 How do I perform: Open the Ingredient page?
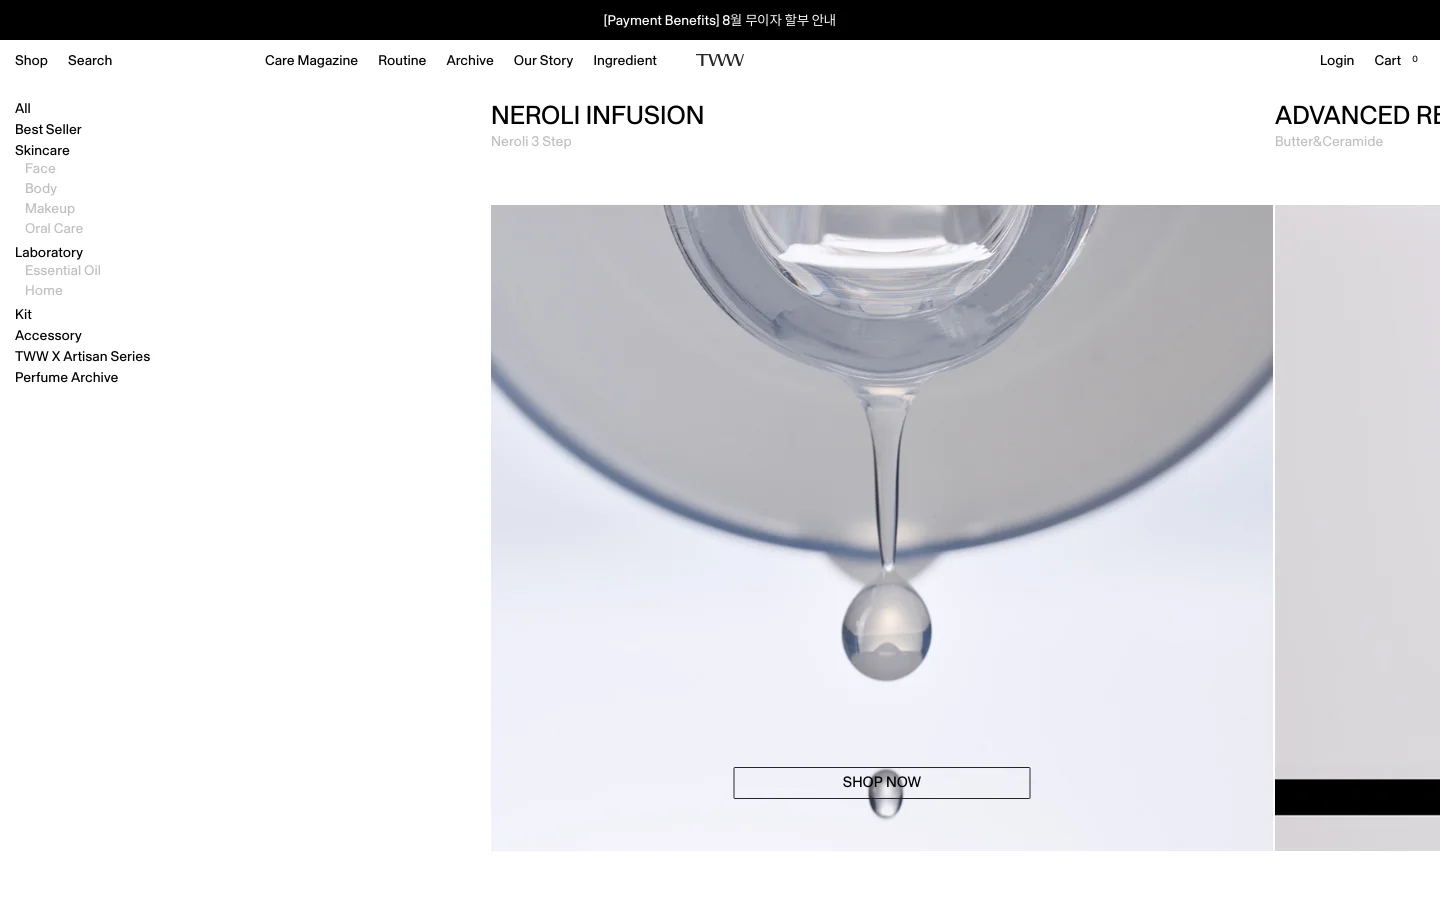[625, 61]
